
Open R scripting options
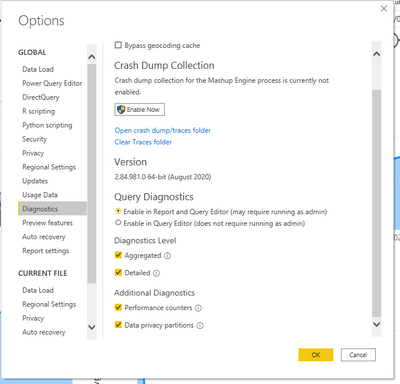click(x=39, y=111)
